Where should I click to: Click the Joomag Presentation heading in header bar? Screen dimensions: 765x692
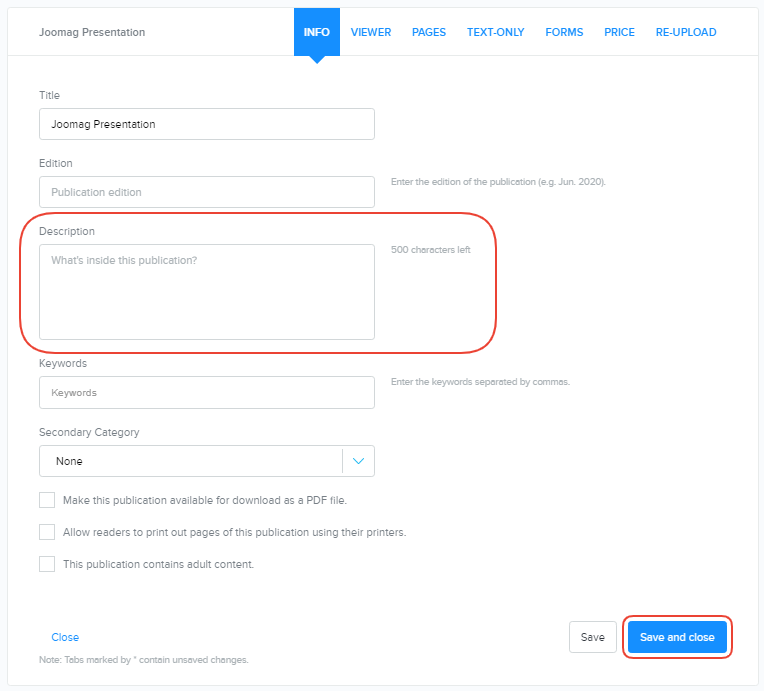click(92, 32)
